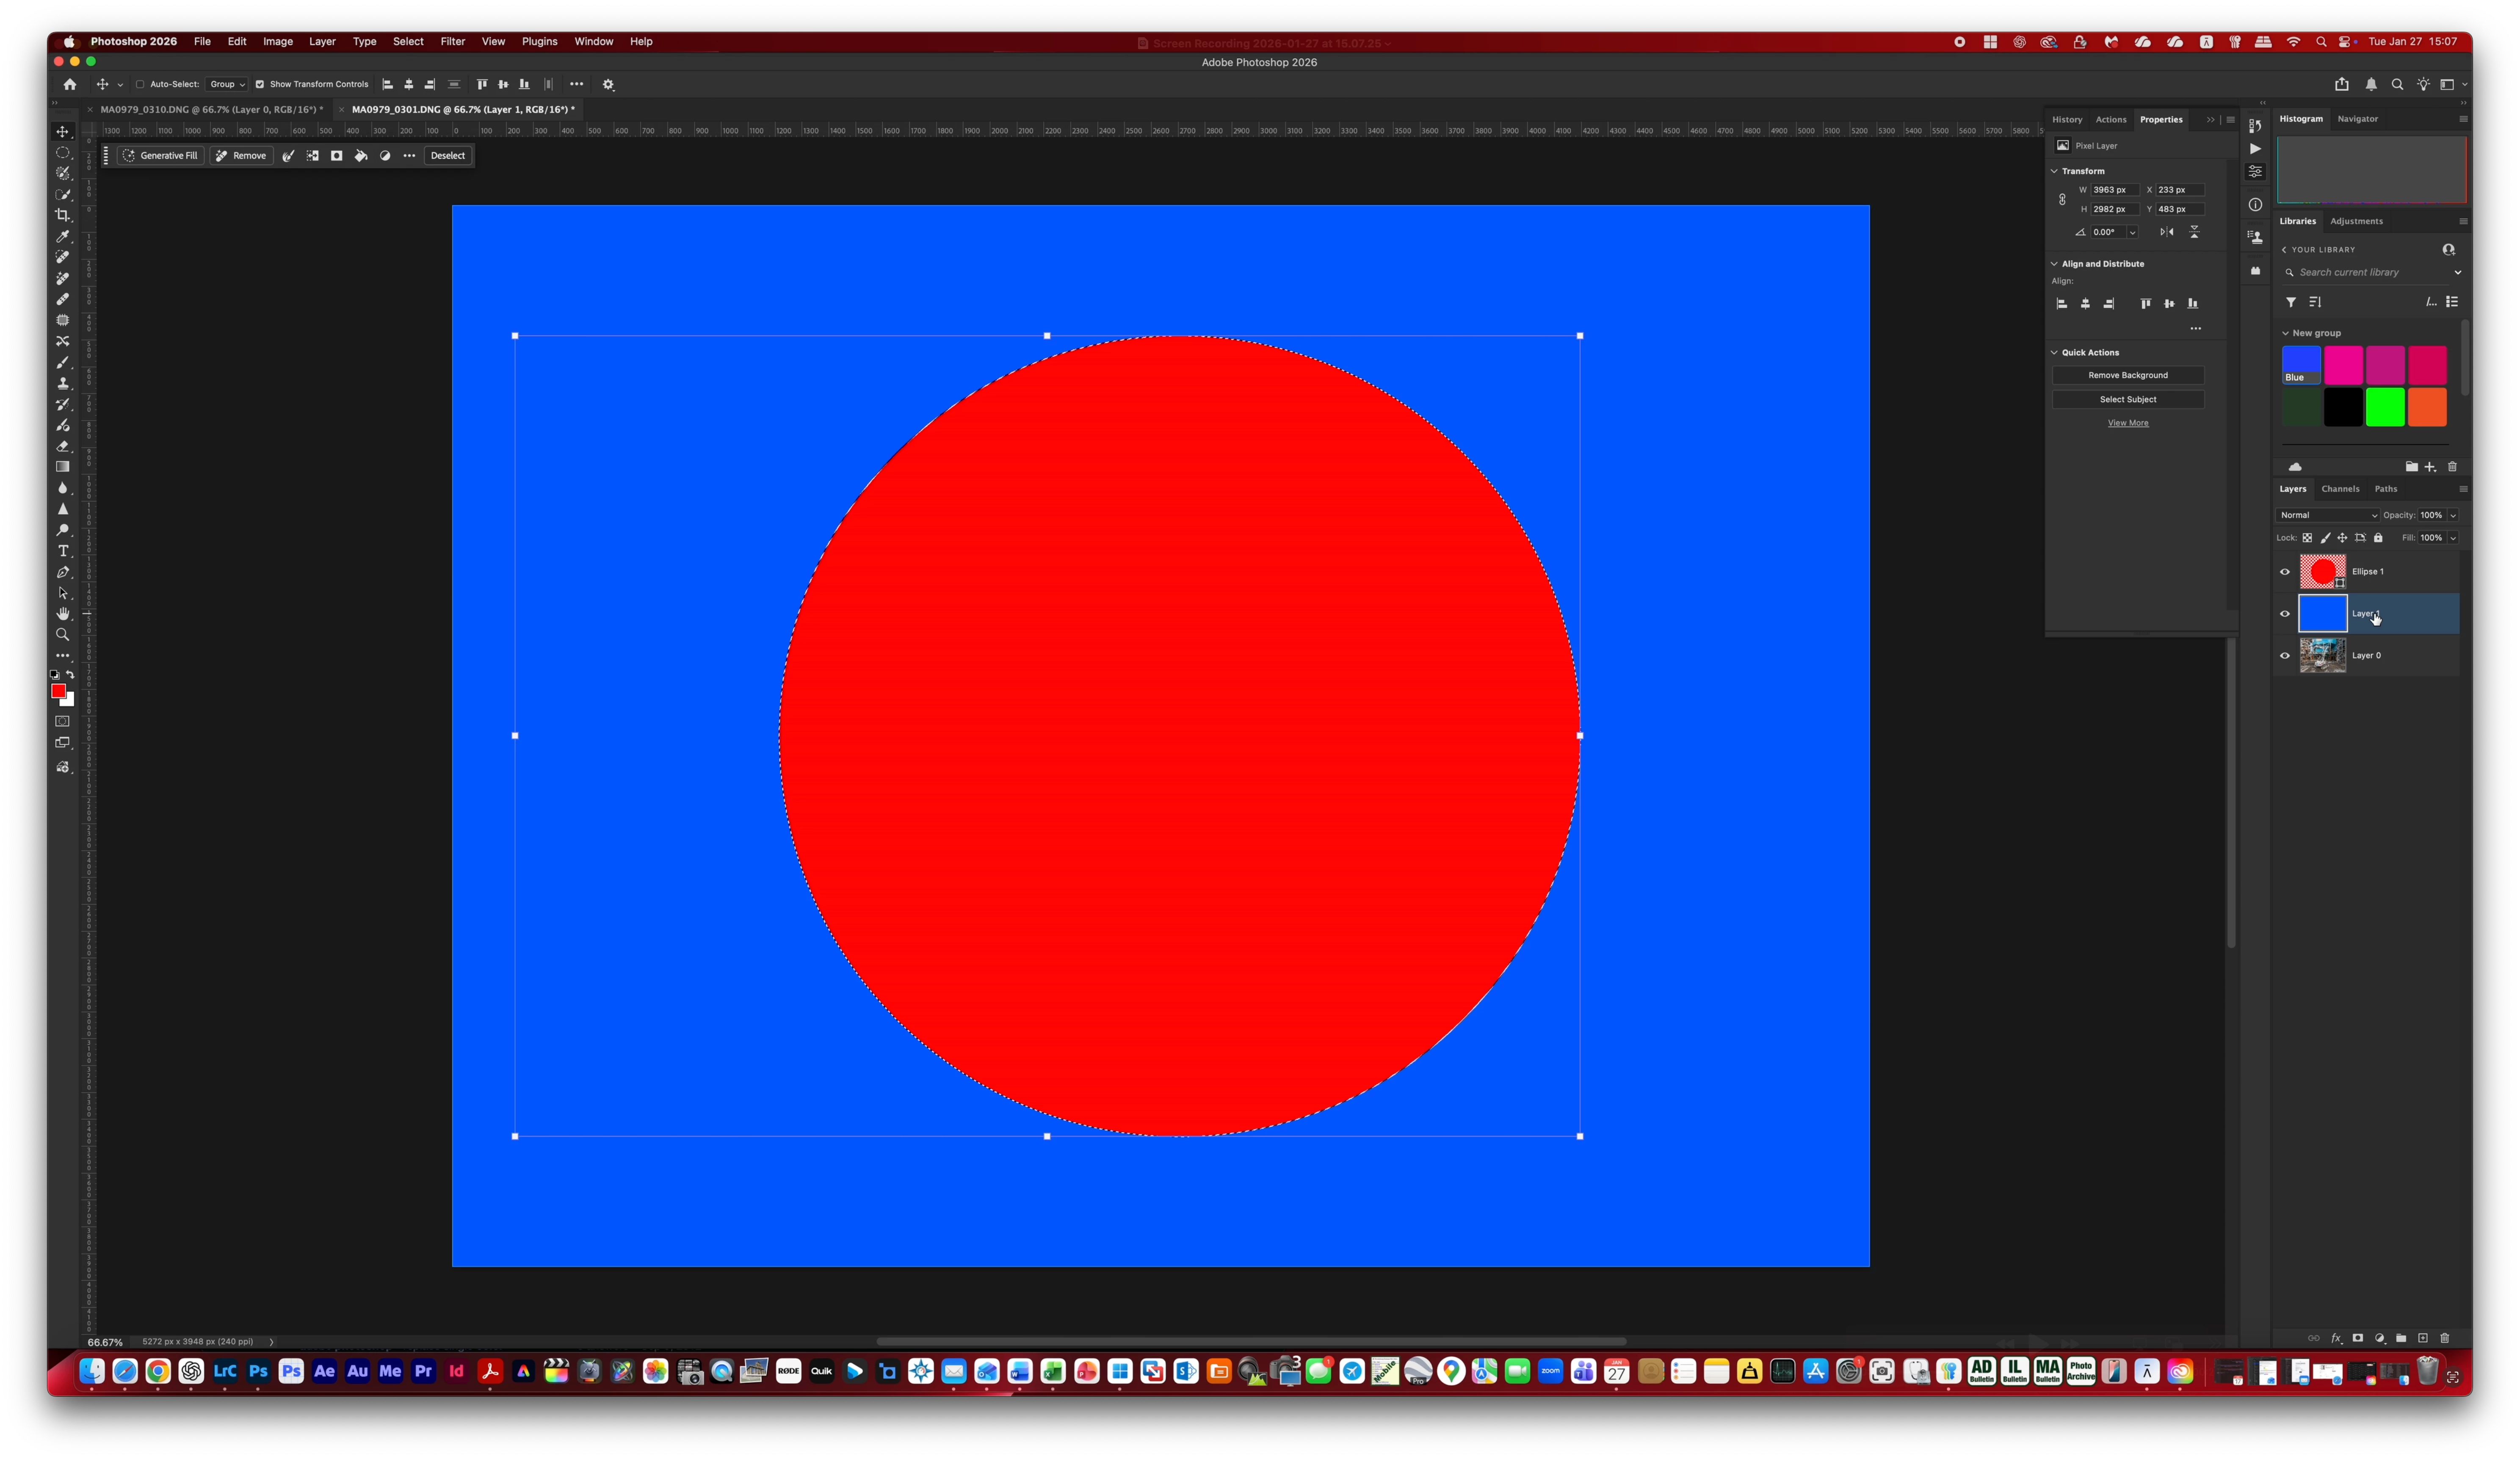This screenshot has height=1459, width=2520.
Task: Open the Normal blend mode dropdown
Action: click(x=2326, y=515)
